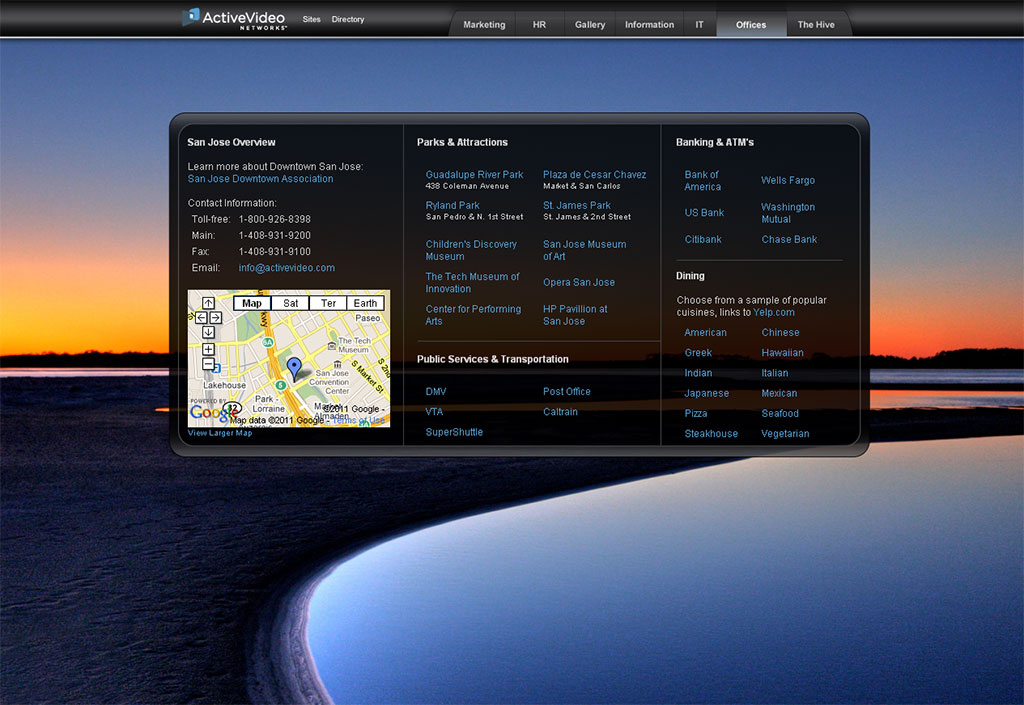The image size is (1024, 705).
Task: Visit the Ryland Park link
Action: 453,206
